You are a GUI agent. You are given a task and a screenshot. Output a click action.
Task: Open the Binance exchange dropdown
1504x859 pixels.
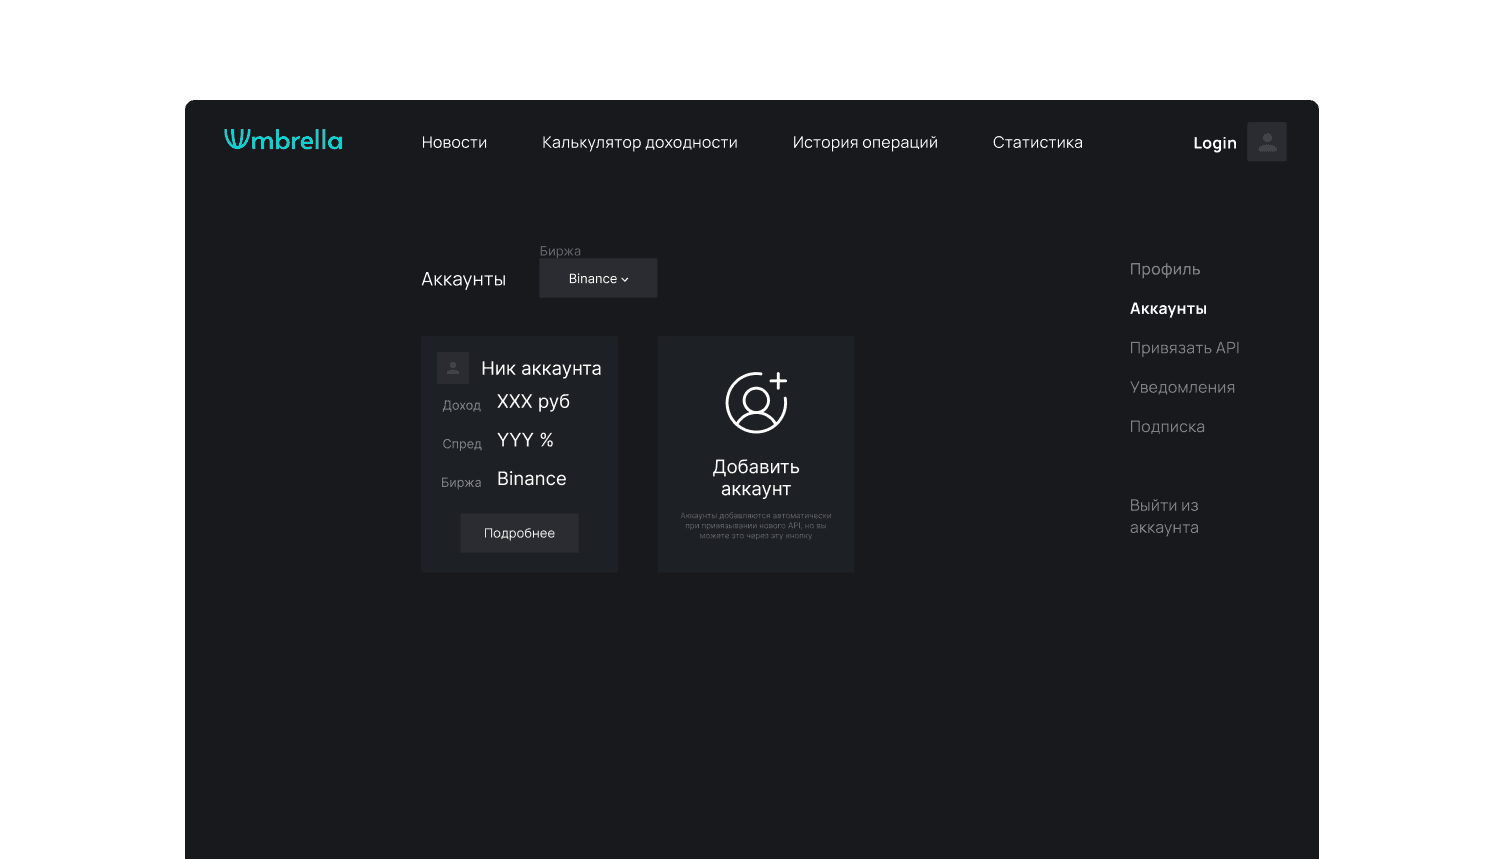tap(598, 278)
